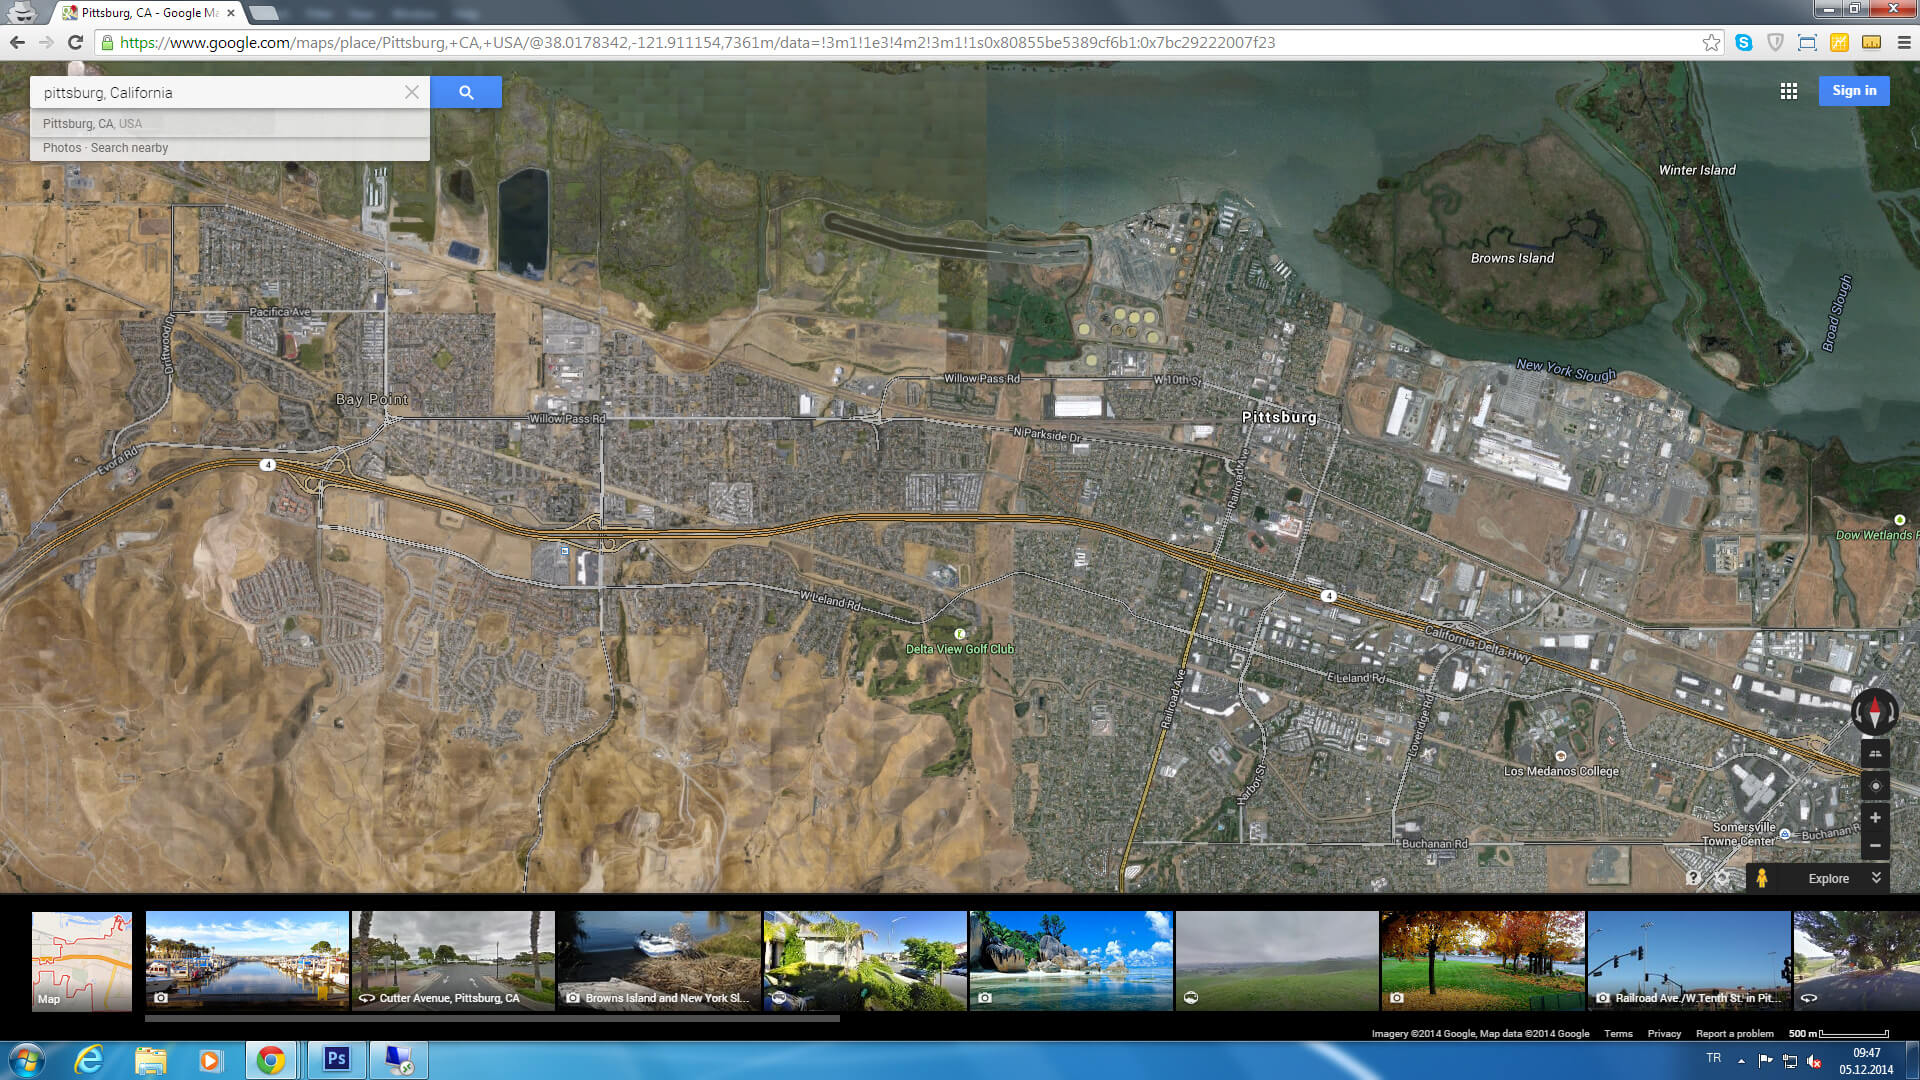Image resolution: width=1920 pixels, height=1080 pixels.
Task: Toggle tilt view button
Action: 1875,754
